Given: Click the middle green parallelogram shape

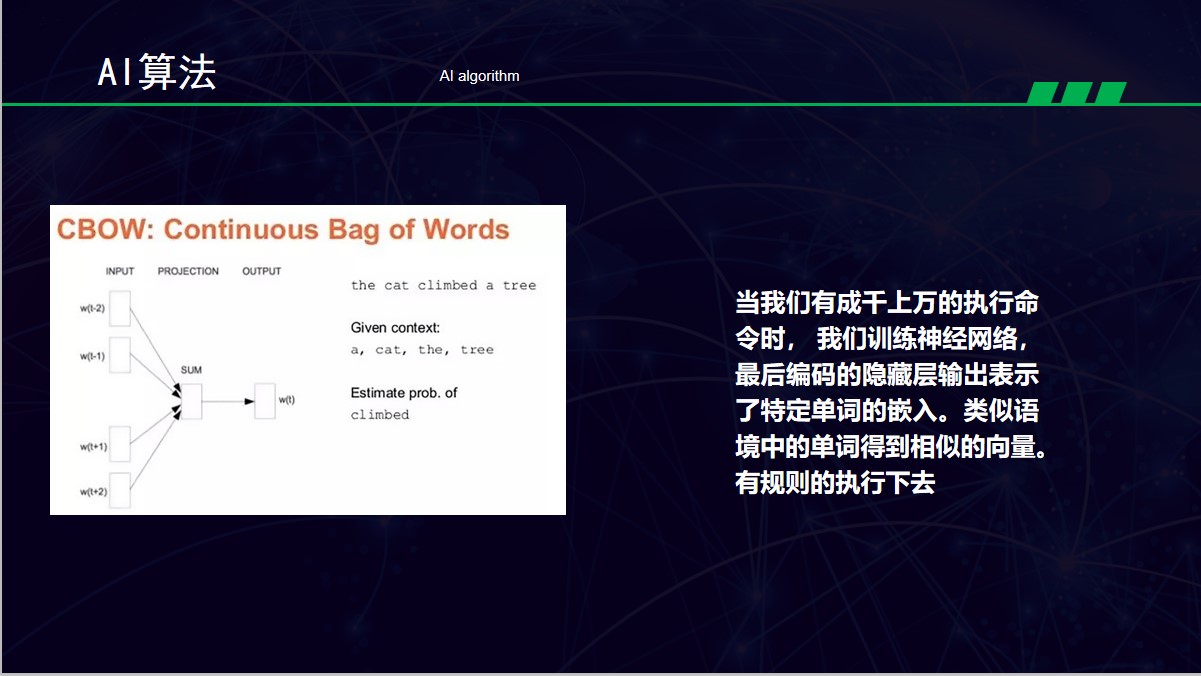Looking at the screenshot, I should [1077, 93].
